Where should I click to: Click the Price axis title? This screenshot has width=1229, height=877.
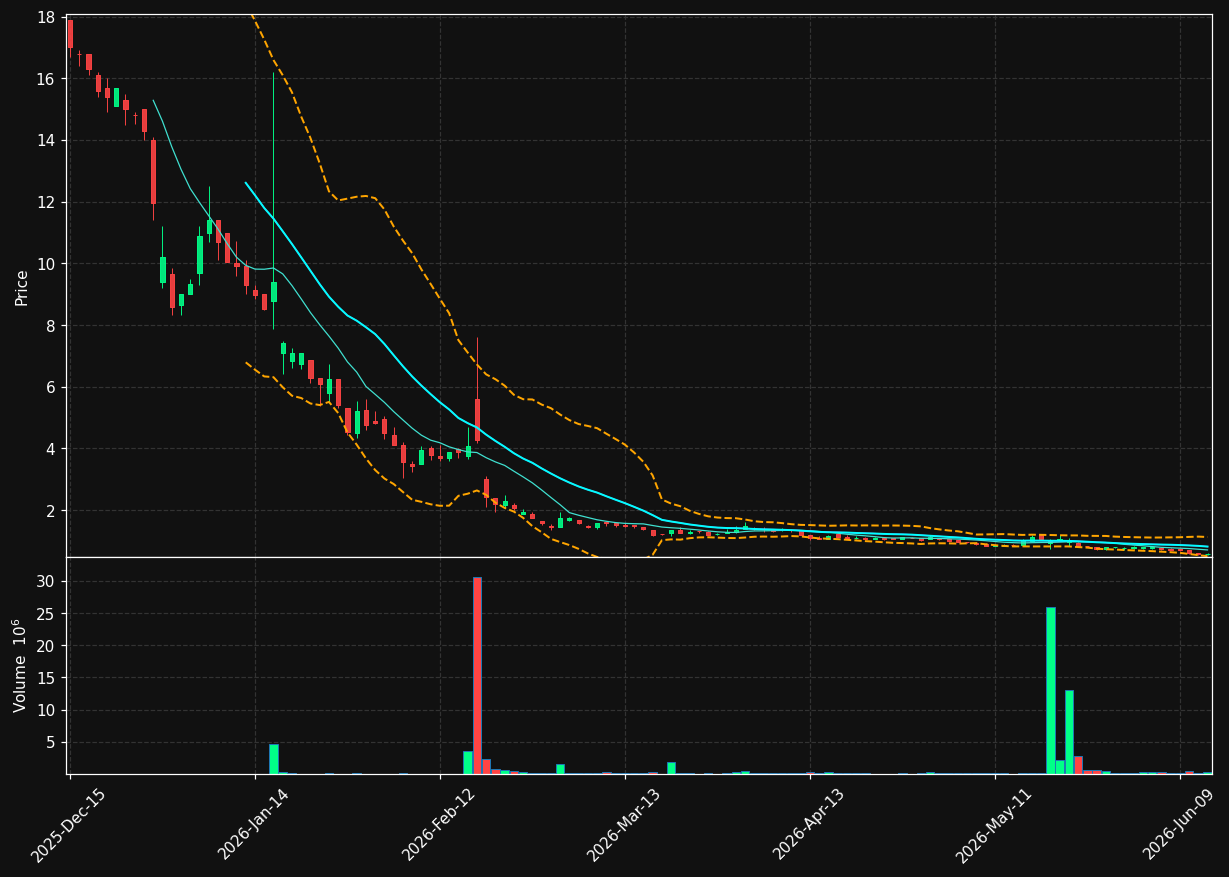click(x=22, y=287)
